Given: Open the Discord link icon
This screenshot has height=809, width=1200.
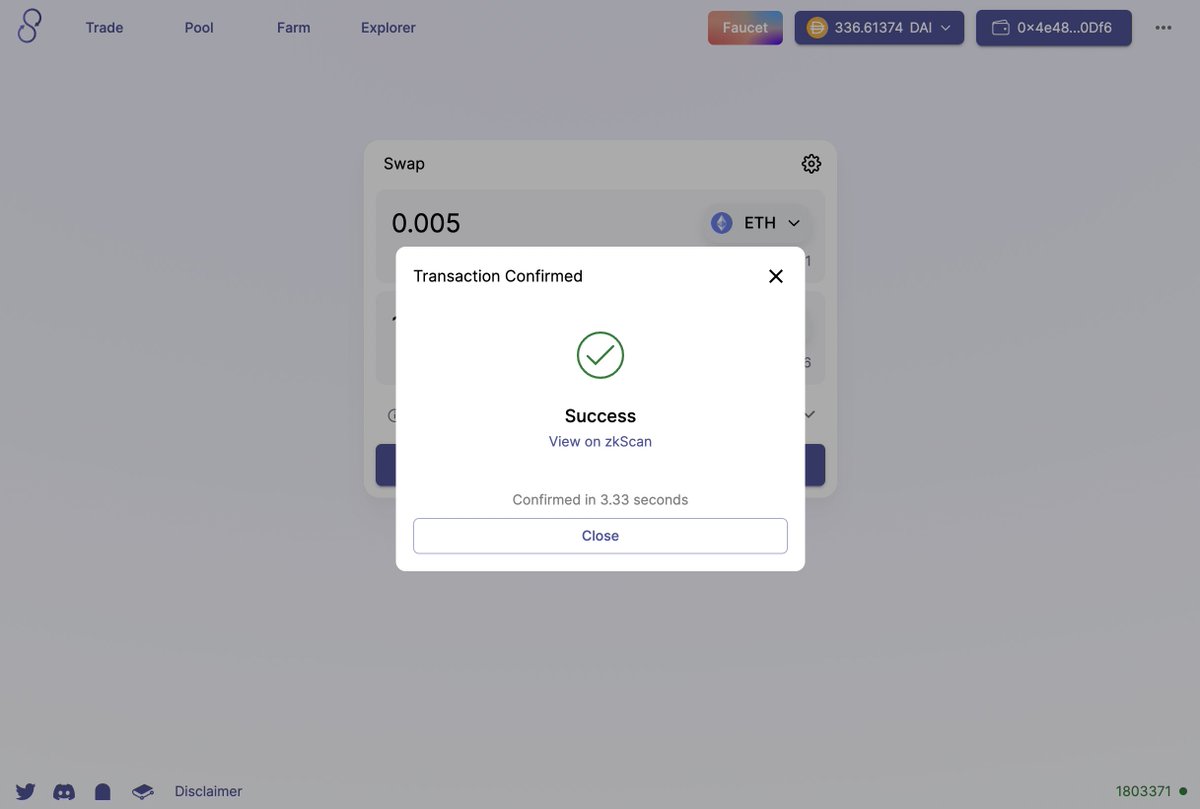Looking at the screenshot, I should point(64,791).
